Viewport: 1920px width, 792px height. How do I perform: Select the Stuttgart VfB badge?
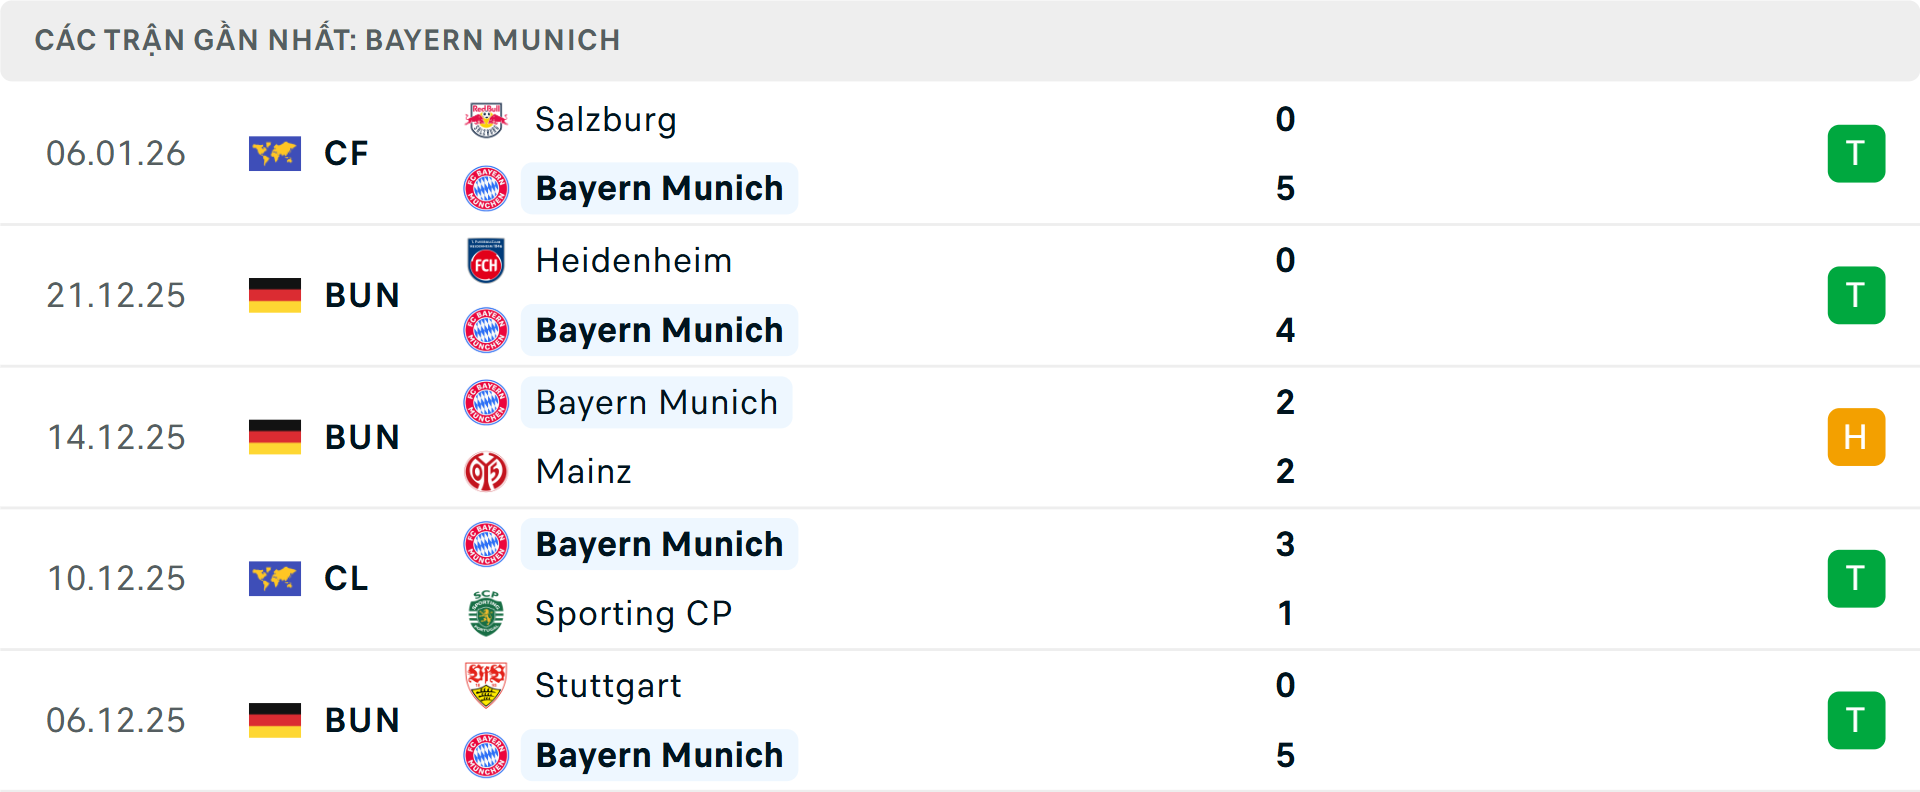point(487,686)
